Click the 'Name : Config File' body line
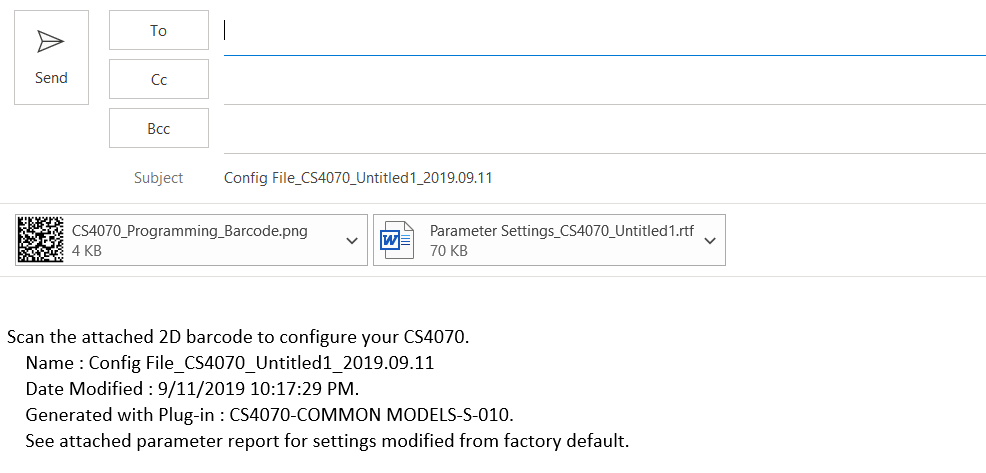Image resolution: width=986 pixels, height=473 pixels. click(x=230, y=362)
